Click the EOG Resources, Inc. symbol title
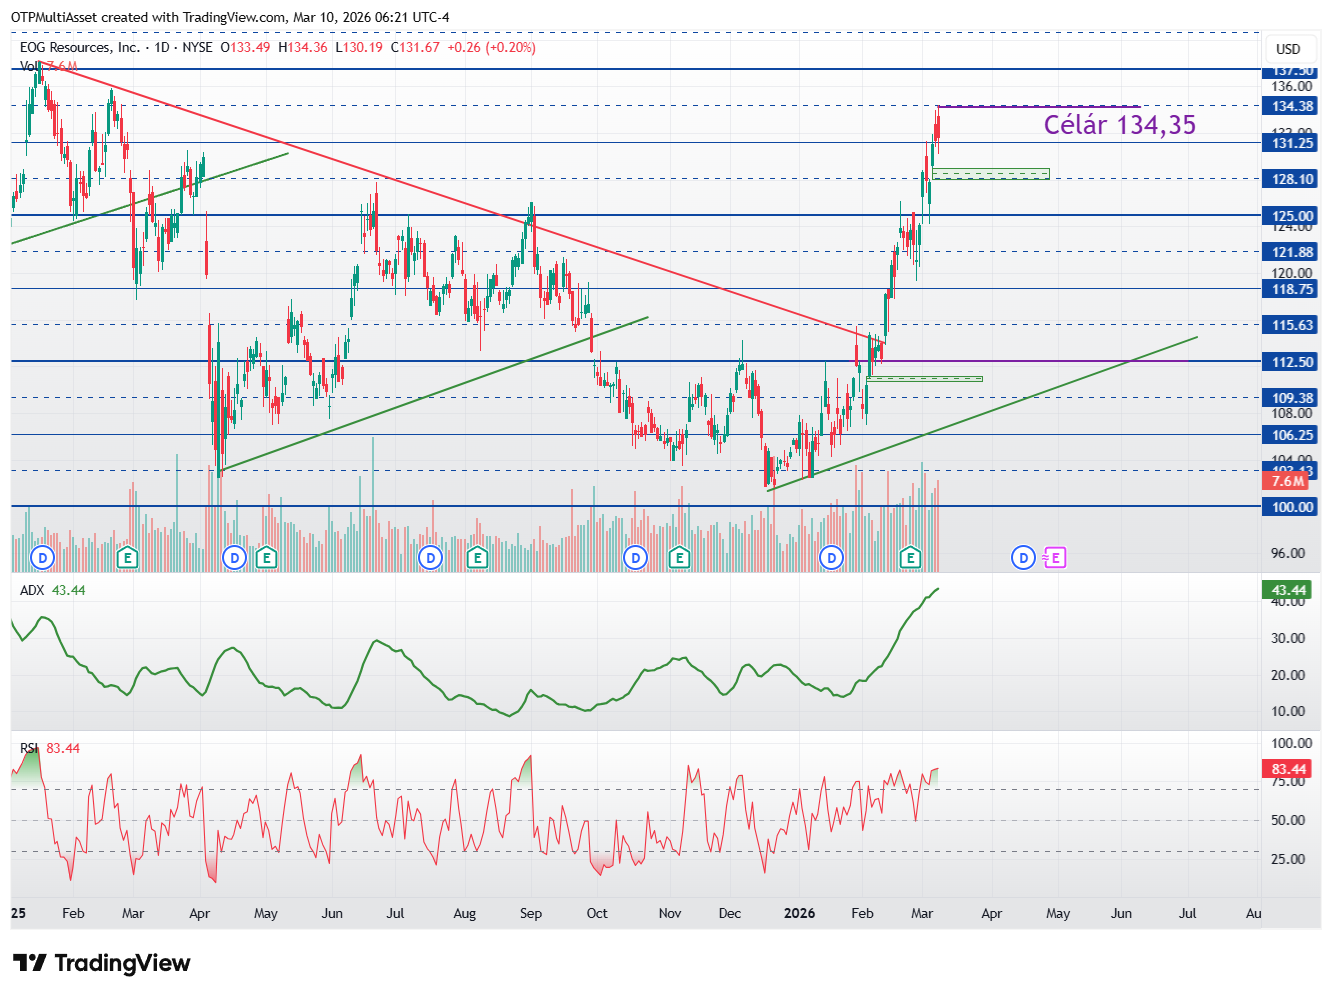Viewport: 1332px width, 997px height. pyautogui.click(x=80, y=47)
